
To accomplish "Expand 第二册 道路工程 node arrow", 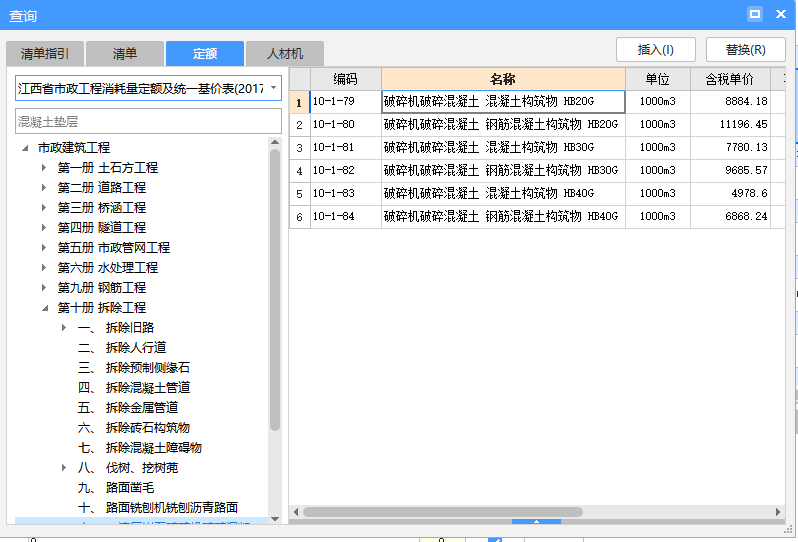I will pyautogui.click(x=44, y=188).
